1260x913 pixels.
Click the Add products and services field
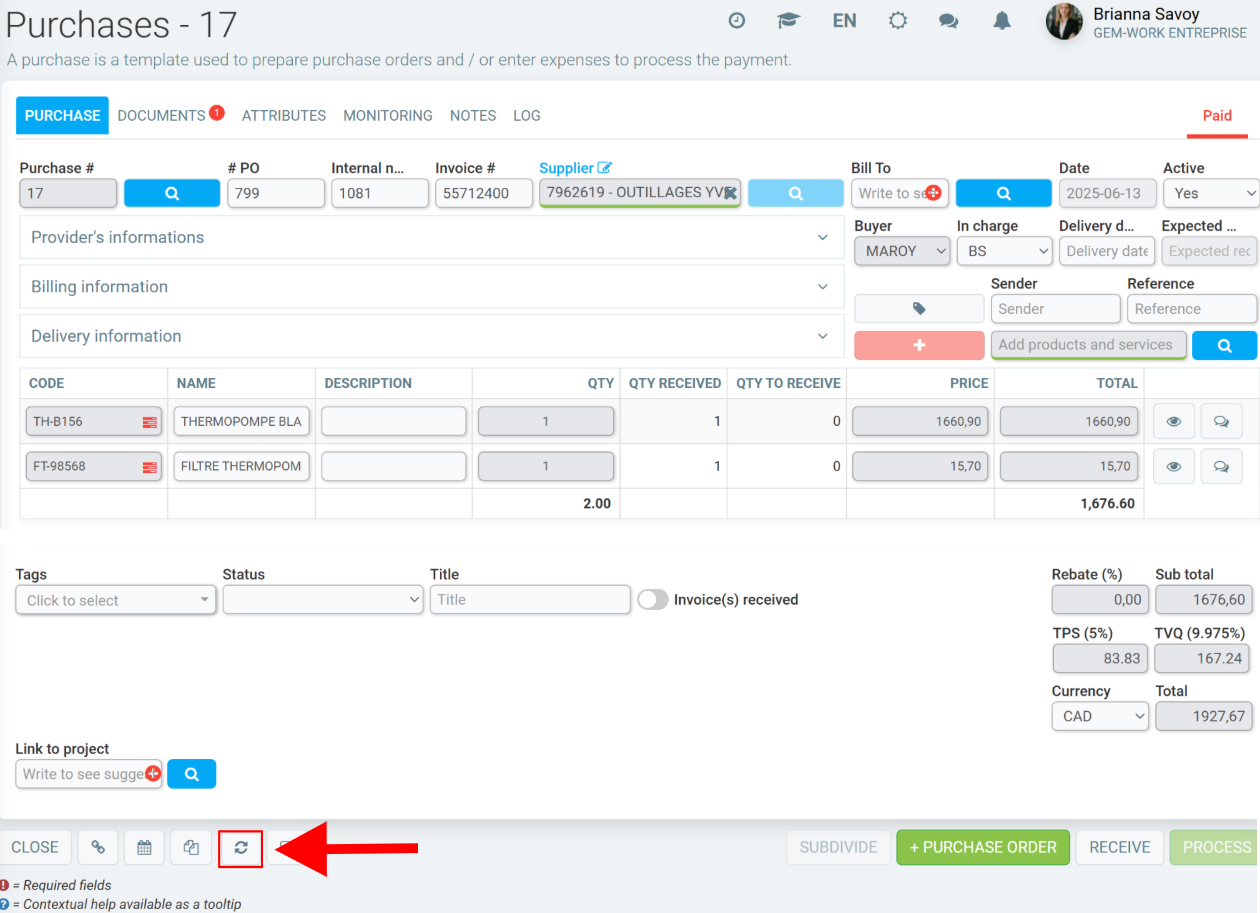coord(1089,345)
